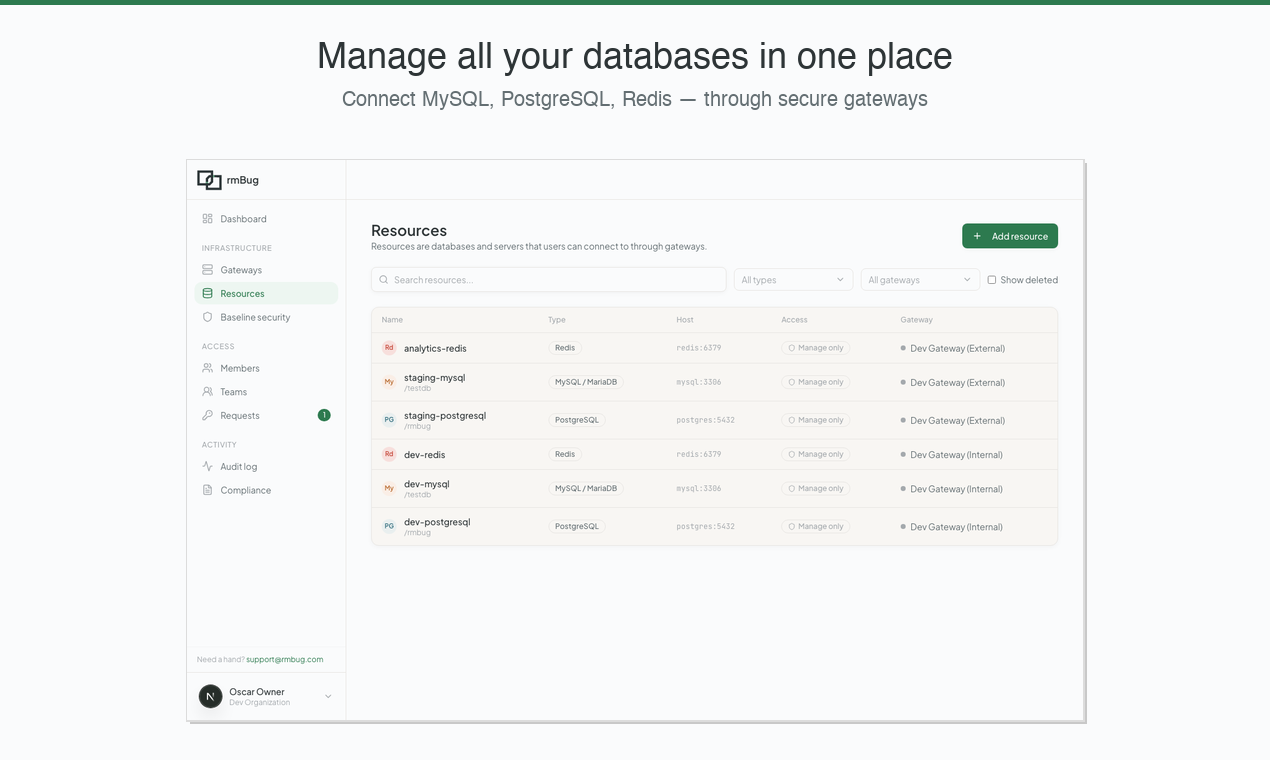Click the Rd icon for dev-redis
This screenshot has width=1270, height=760.
point(389,454)
